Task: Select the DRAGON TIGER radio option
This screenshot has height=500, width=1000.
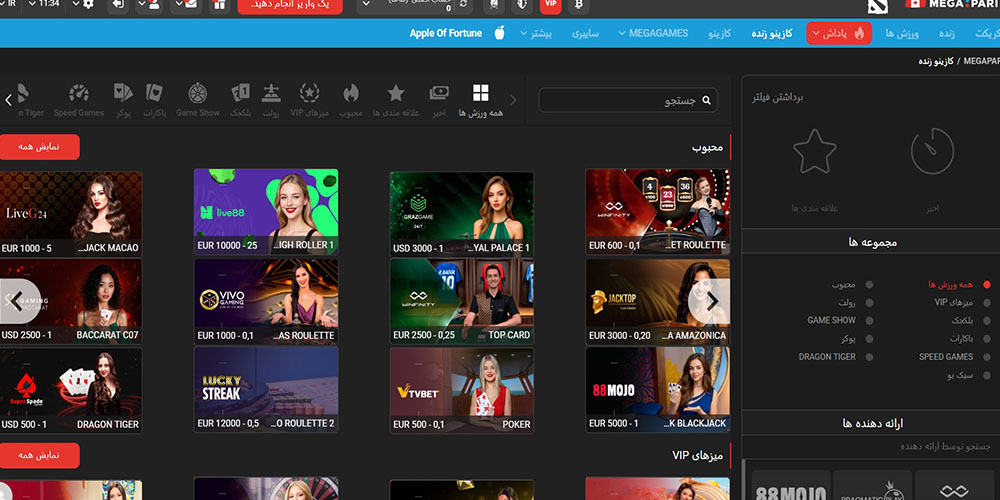Action: coord(869,357)
